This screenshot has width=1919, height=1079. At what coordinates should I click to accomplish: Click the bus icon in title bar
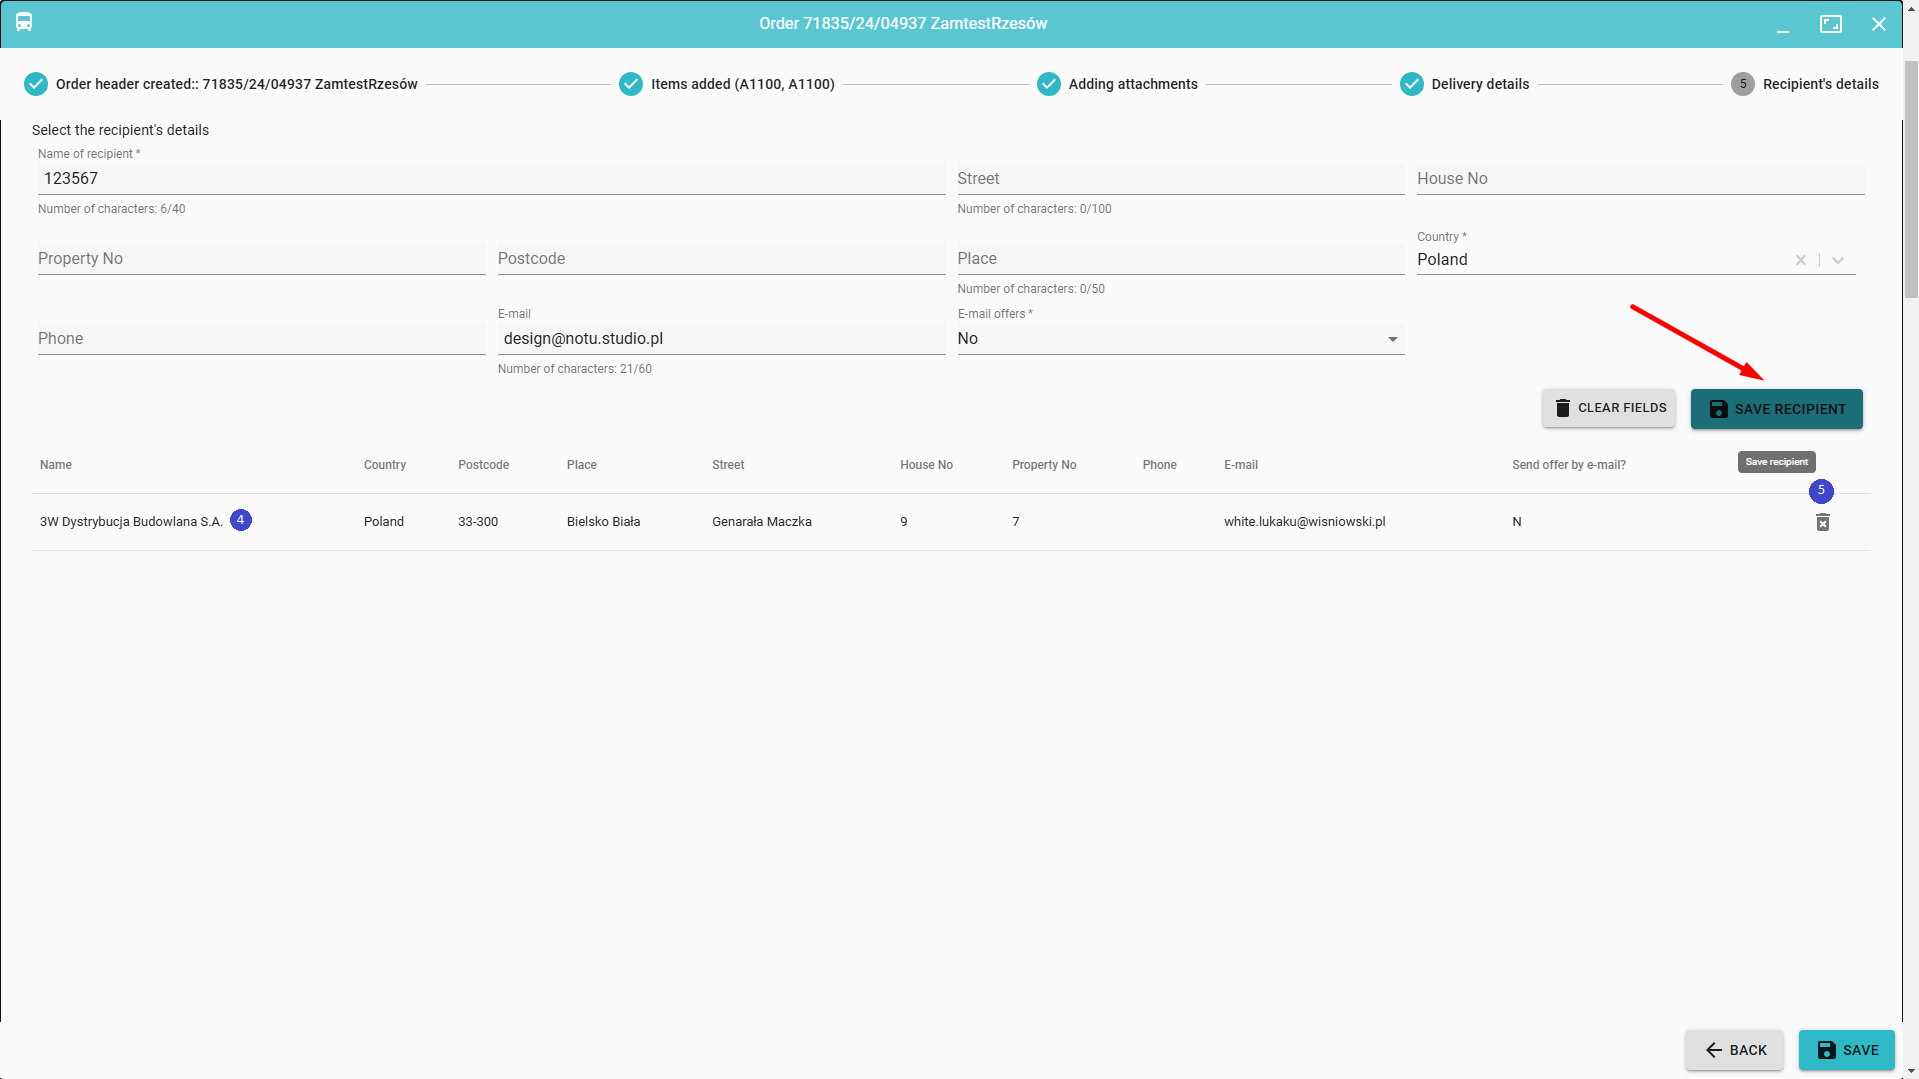tap(24, 22)
